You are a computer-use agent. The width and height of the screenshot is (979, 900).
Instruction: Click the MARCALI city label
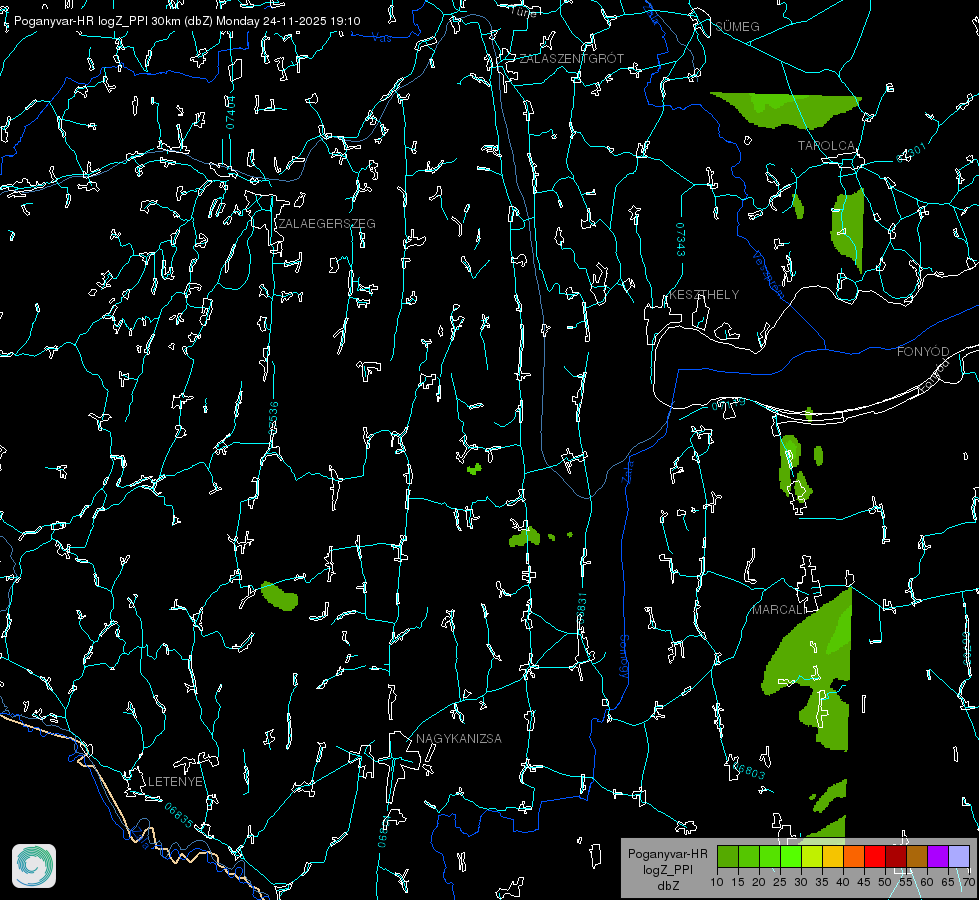pyautogui.click(x=777, y=610)
